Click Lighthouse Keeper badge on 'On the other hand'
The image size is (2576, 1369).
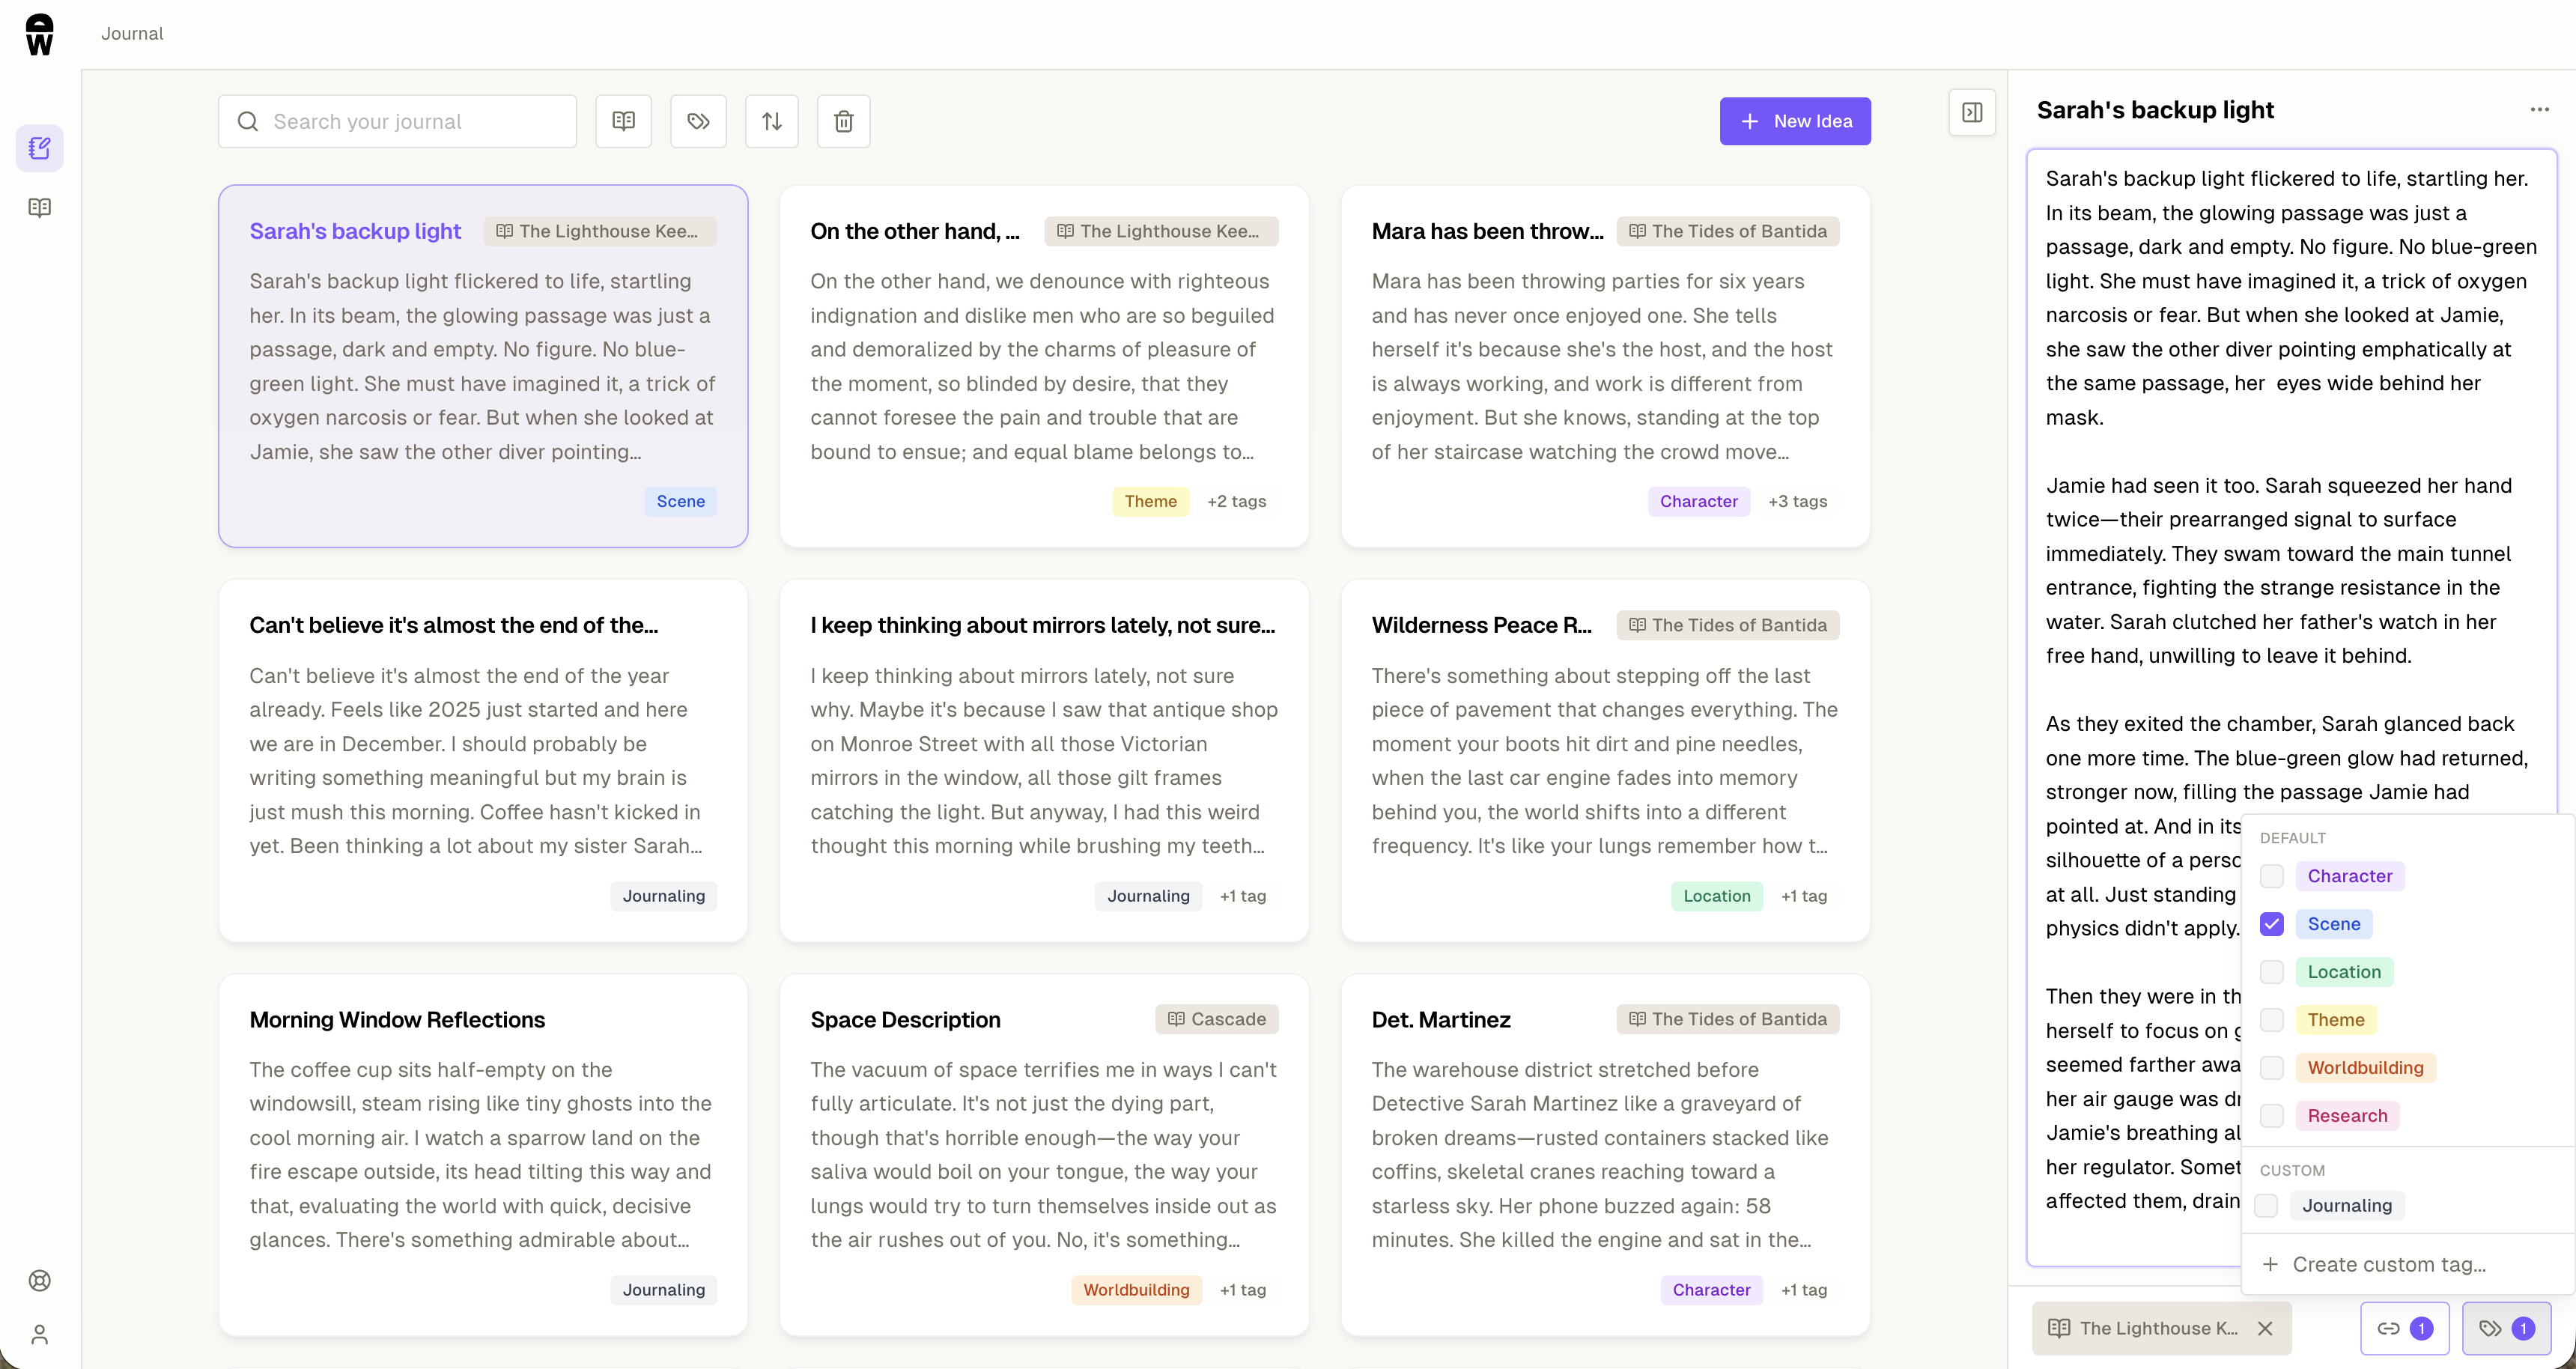pos(1161,231)
